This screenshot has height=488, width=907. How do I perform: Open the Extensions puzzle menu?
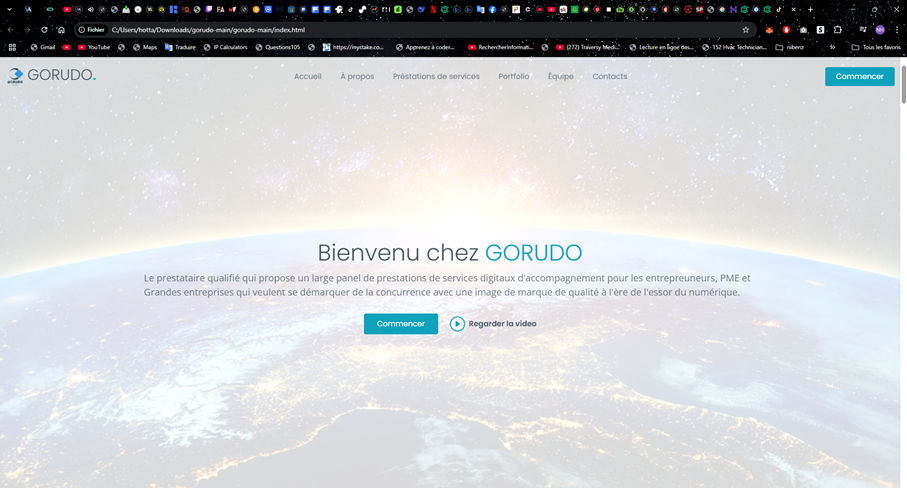pos(838,29)
